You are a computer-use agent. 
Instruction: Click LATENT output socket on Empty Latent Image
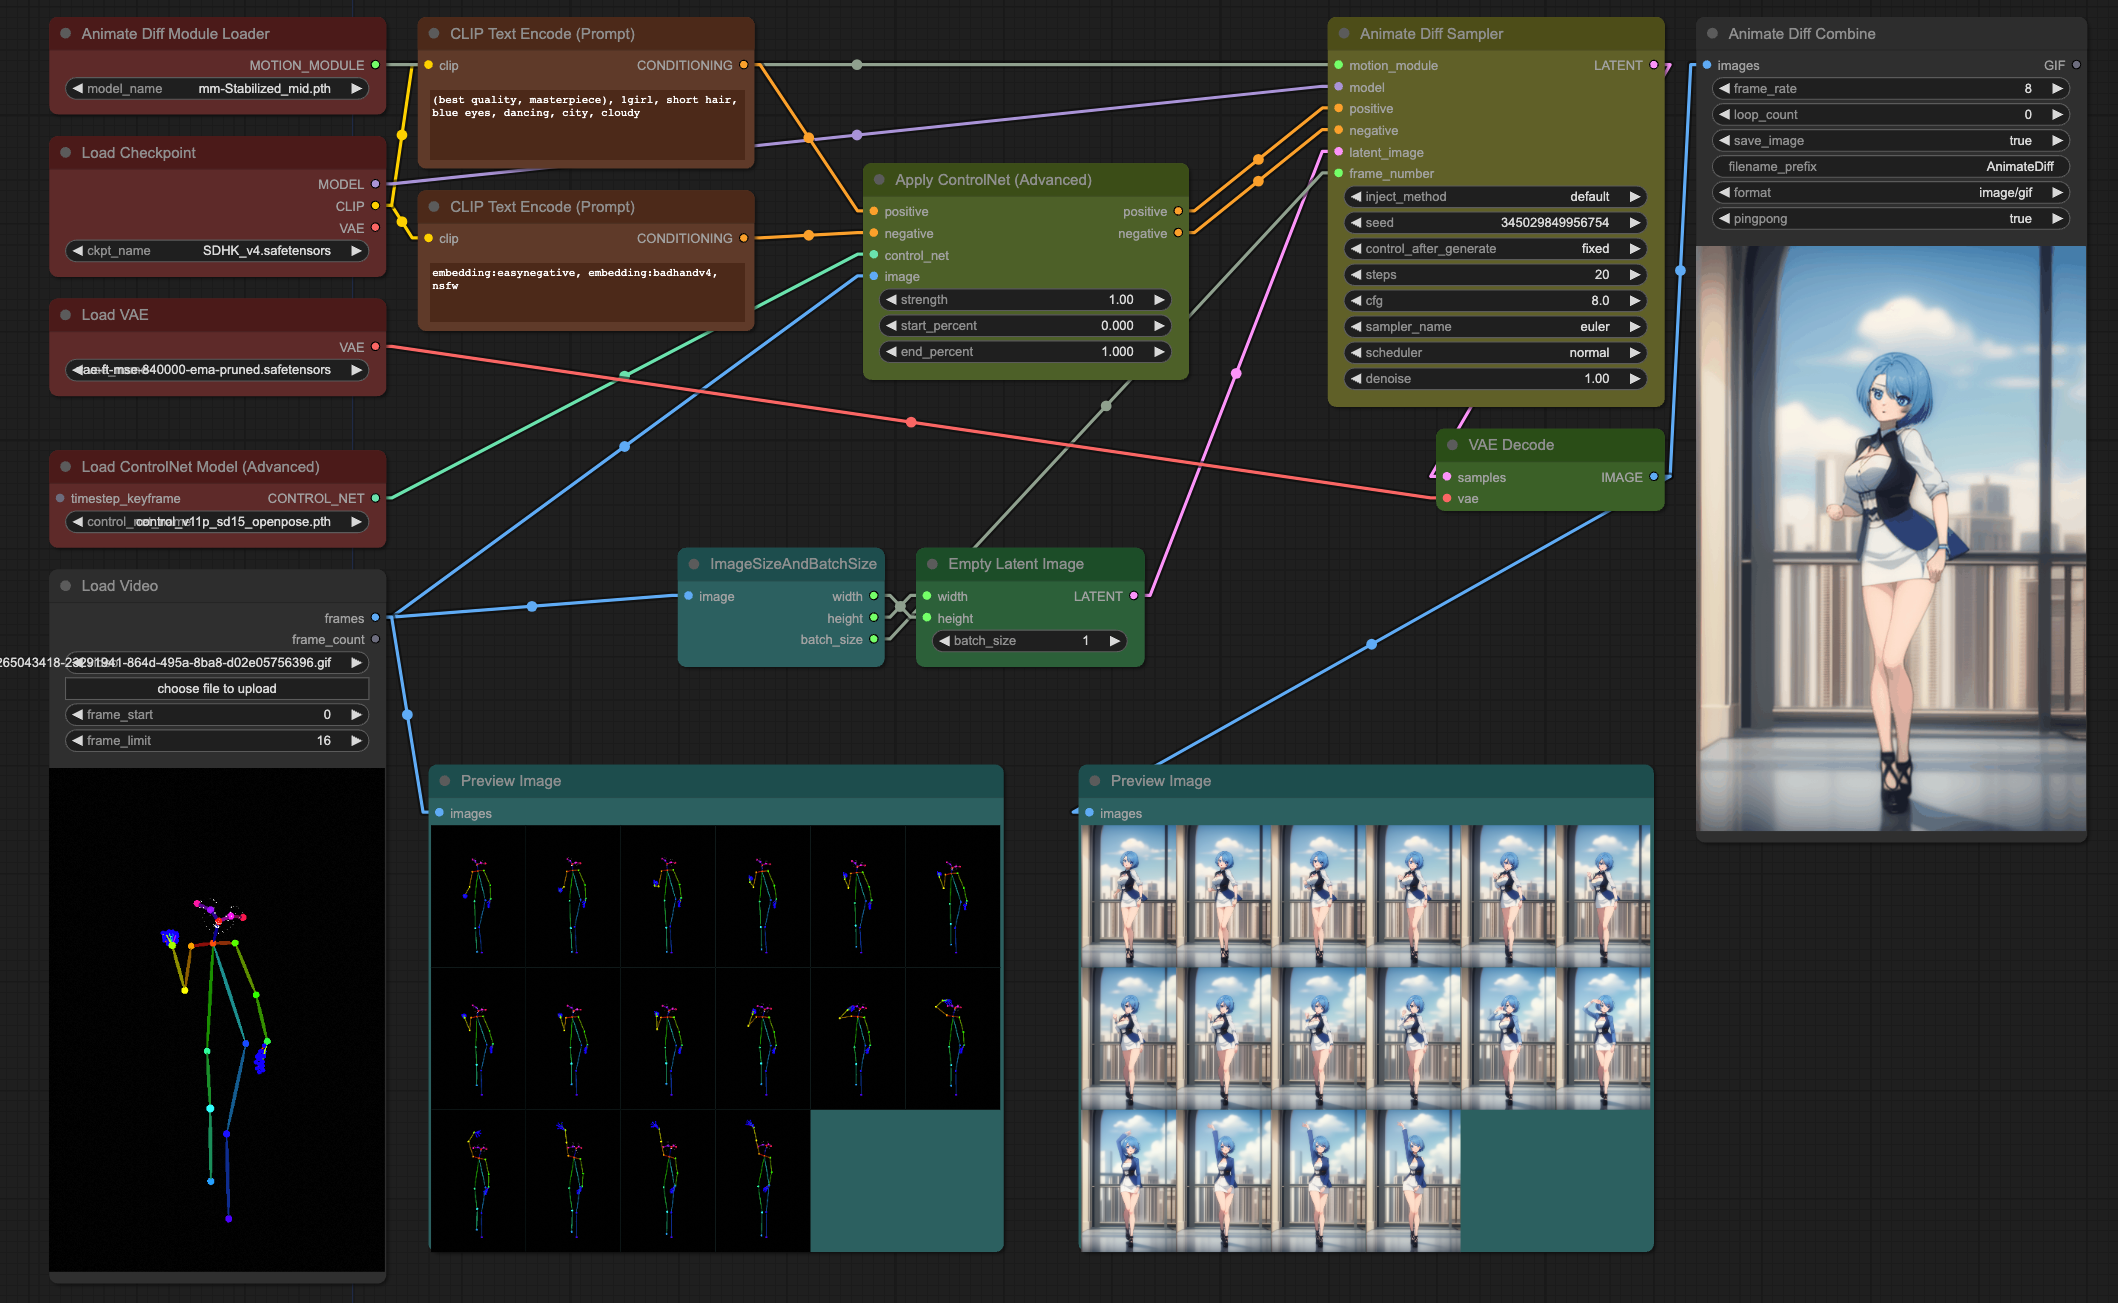click(1133, 596)
